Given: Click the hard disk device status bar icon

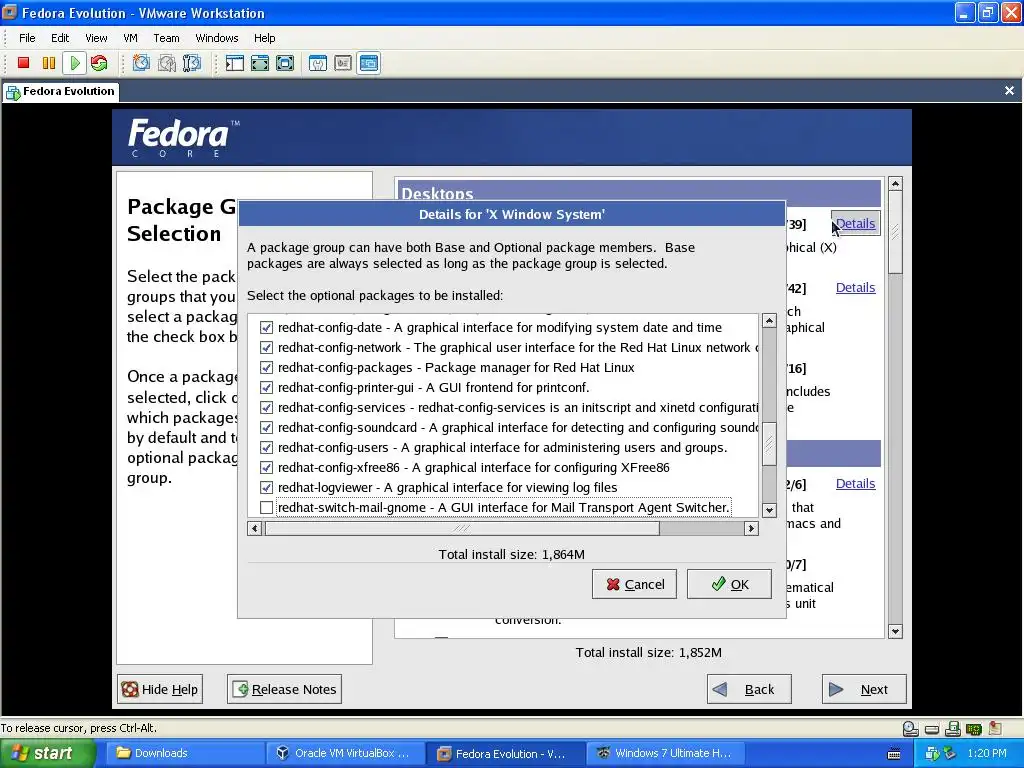Looking at the screenshot, I should pyautogui.click(x=932, y=729).
